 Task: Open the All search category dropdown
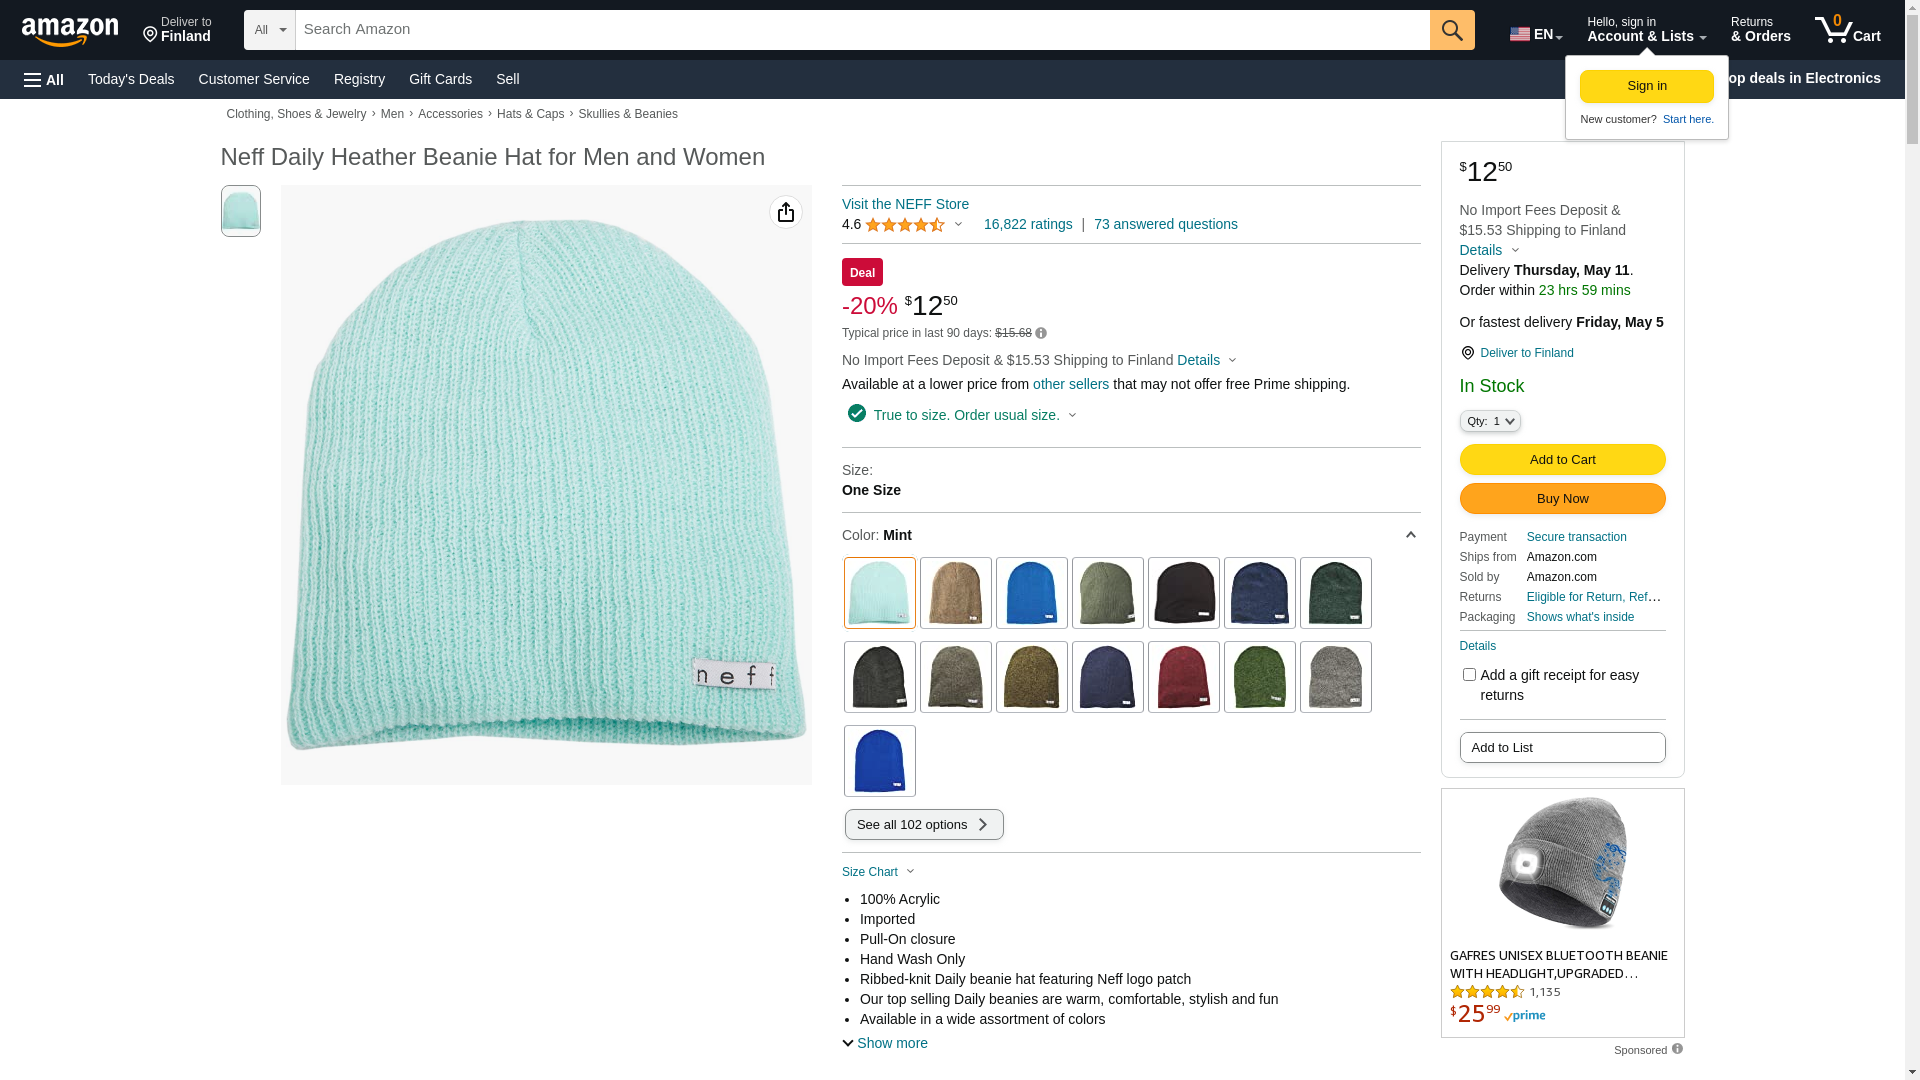(270, 30)
